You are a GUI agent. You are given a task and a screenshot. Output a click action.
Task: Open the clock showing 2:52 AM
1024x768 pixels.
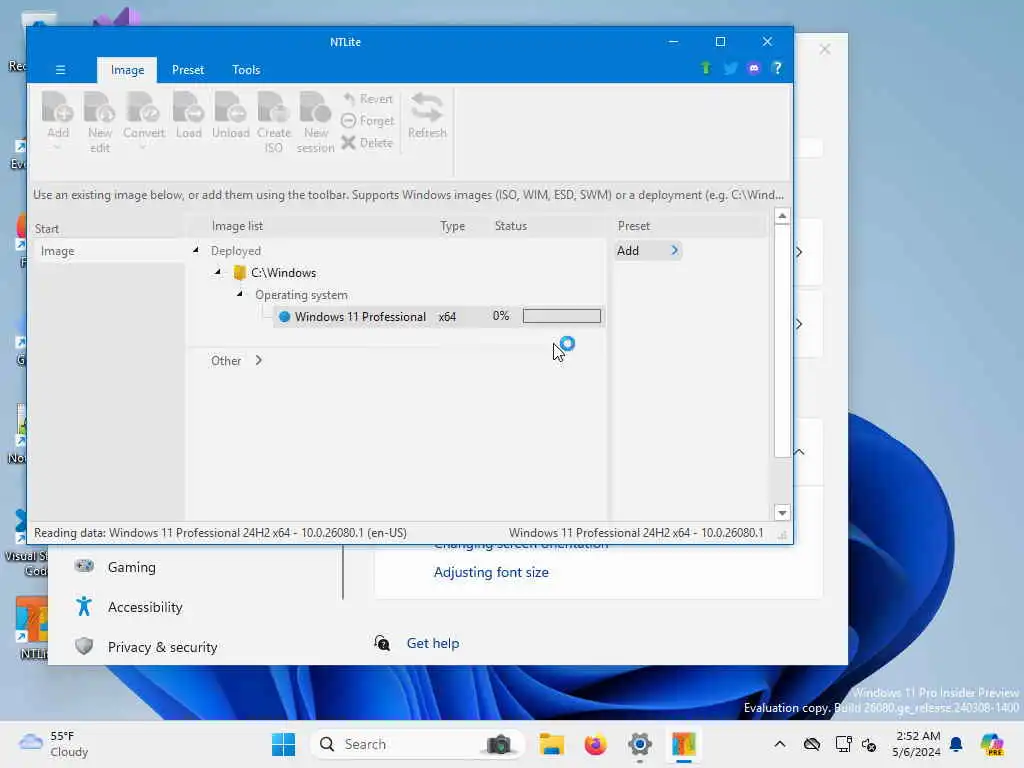click(918, 744)
